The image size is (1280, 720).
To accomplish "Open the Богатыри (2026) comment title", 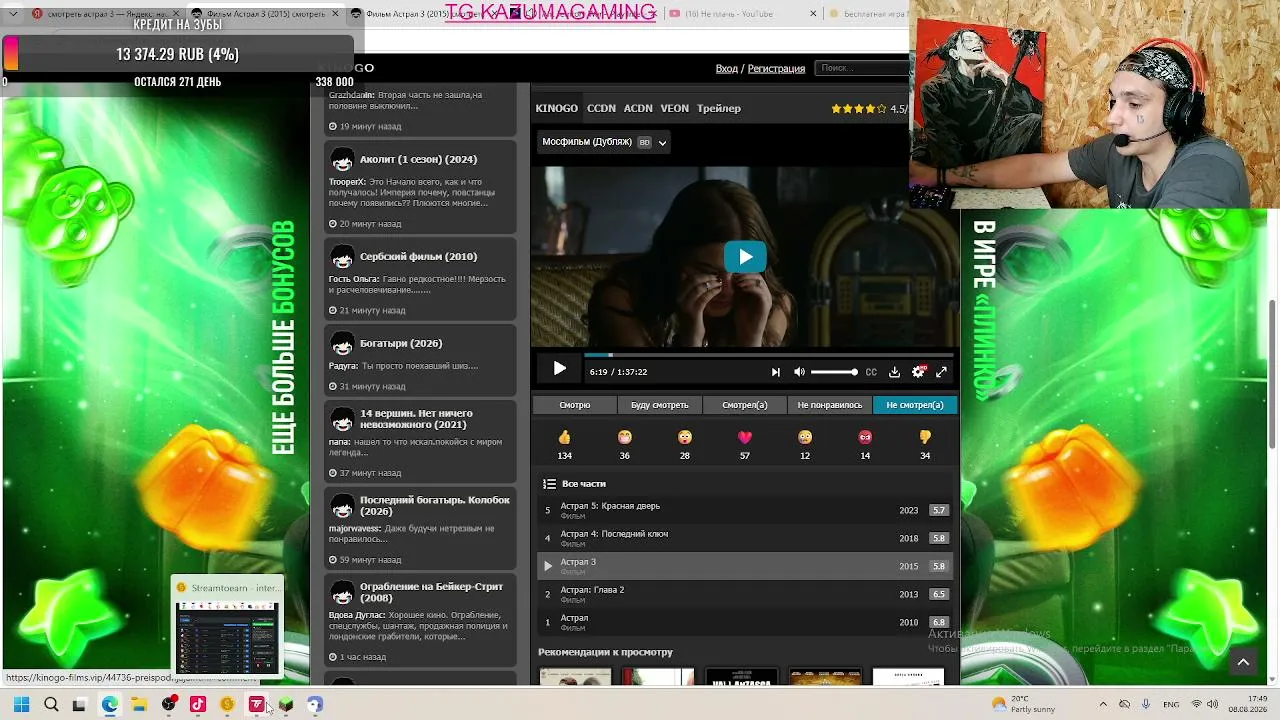I will (x=401, y=344).
